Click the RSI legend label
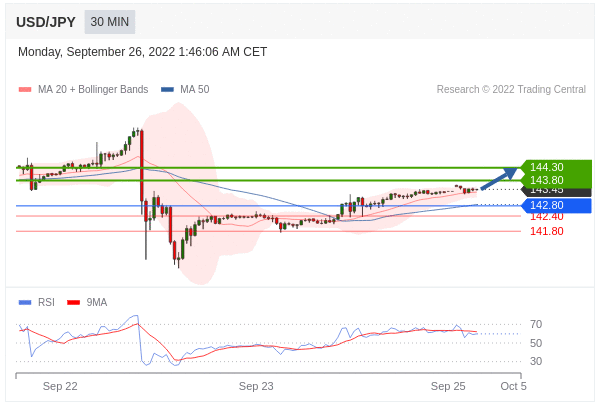This screenshot has width=601, height=410. [46, 302]
